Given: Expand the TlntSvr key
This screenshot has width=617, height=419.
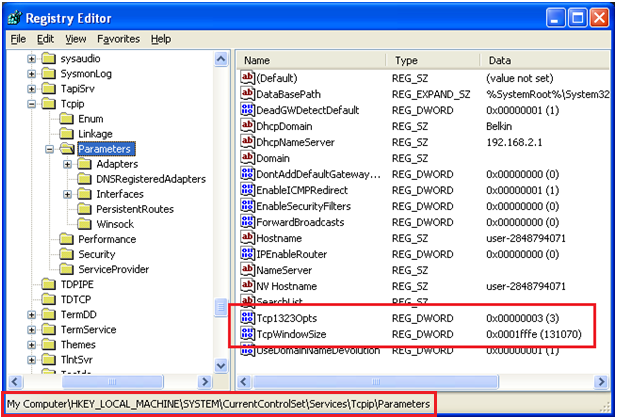Looking at the screenshot, I should [31, 360].
